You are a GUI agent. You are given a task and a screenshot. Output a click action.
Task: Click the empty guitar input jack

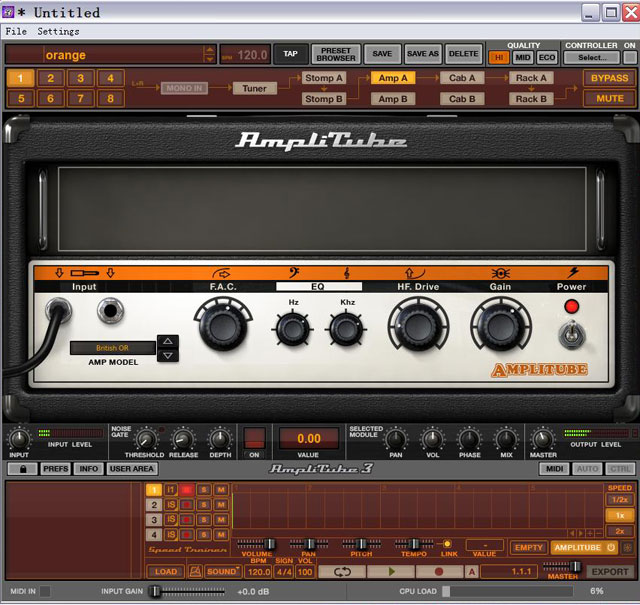(x=110, y=311)
